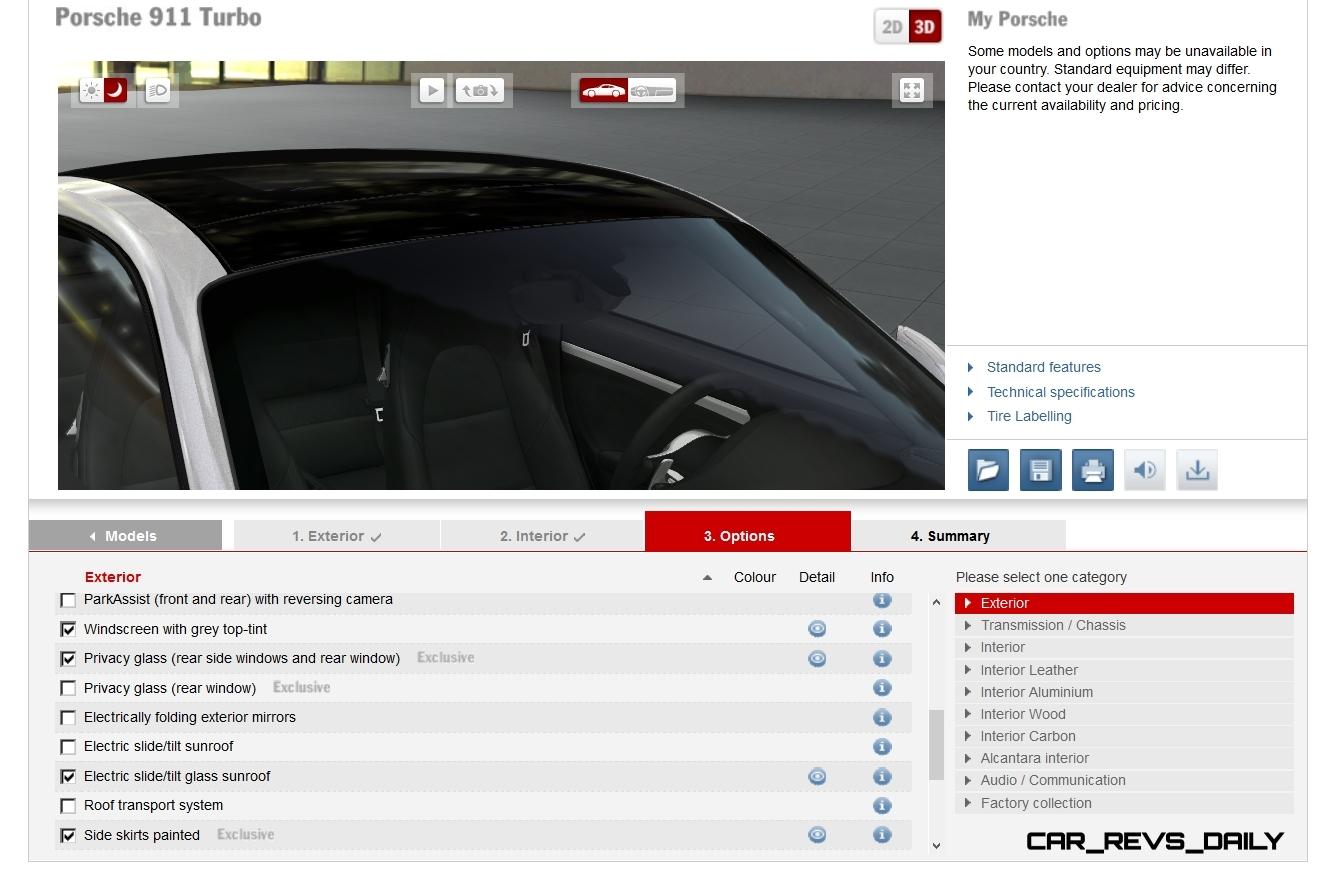Go back to Models tab
The height and width of the screenshot is (882, 1329).
pyautogui.click(x=125, y=536)
